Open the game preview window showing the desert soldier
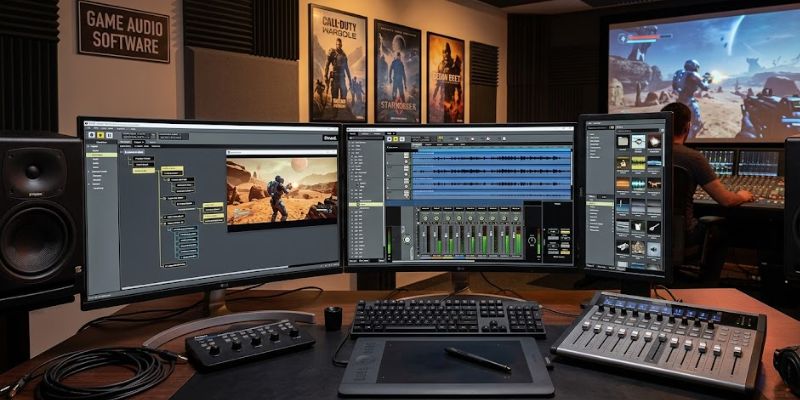The image size is (800, 400). [282, 191]
